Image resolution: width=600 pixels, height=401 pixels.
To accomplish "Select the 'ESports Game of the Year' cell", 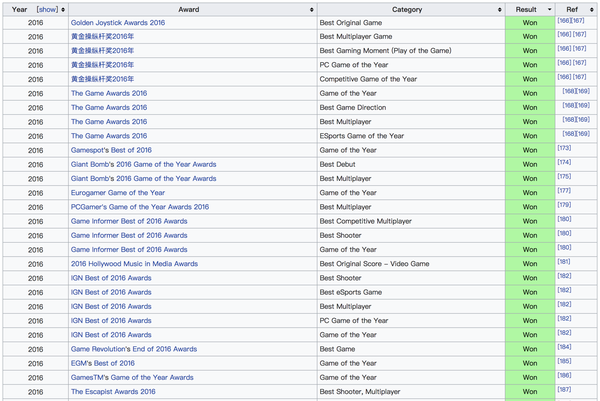I will coord(411,136).
